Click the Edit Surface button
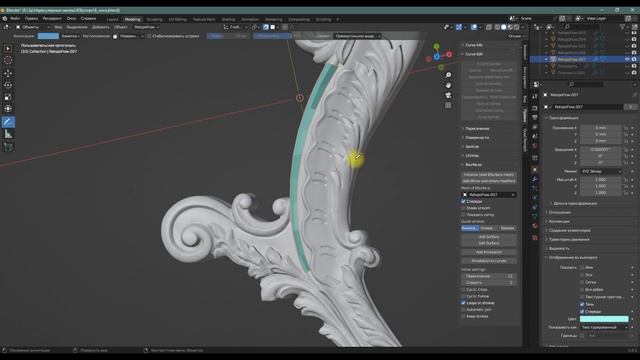Viewport: 640px width, 360px height. coord(489,243)
